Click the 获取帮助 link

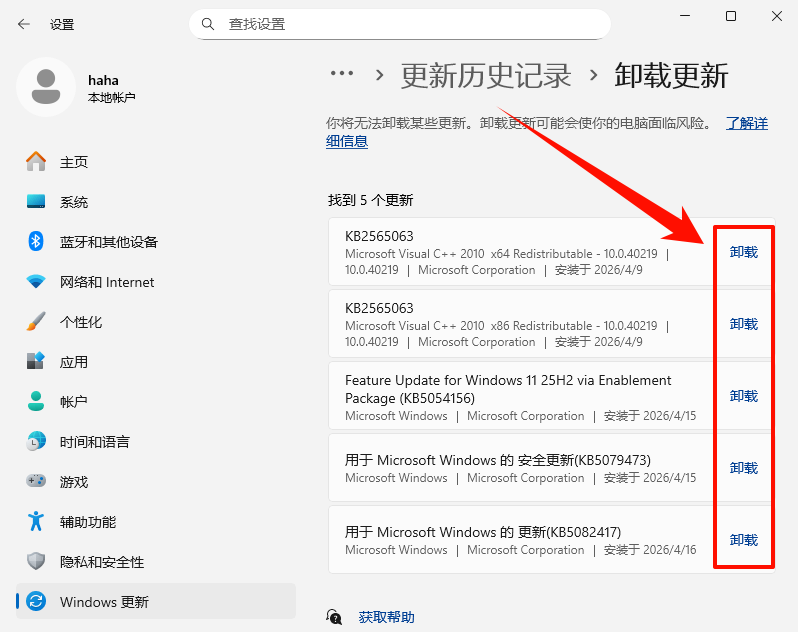tap(386, 617)
